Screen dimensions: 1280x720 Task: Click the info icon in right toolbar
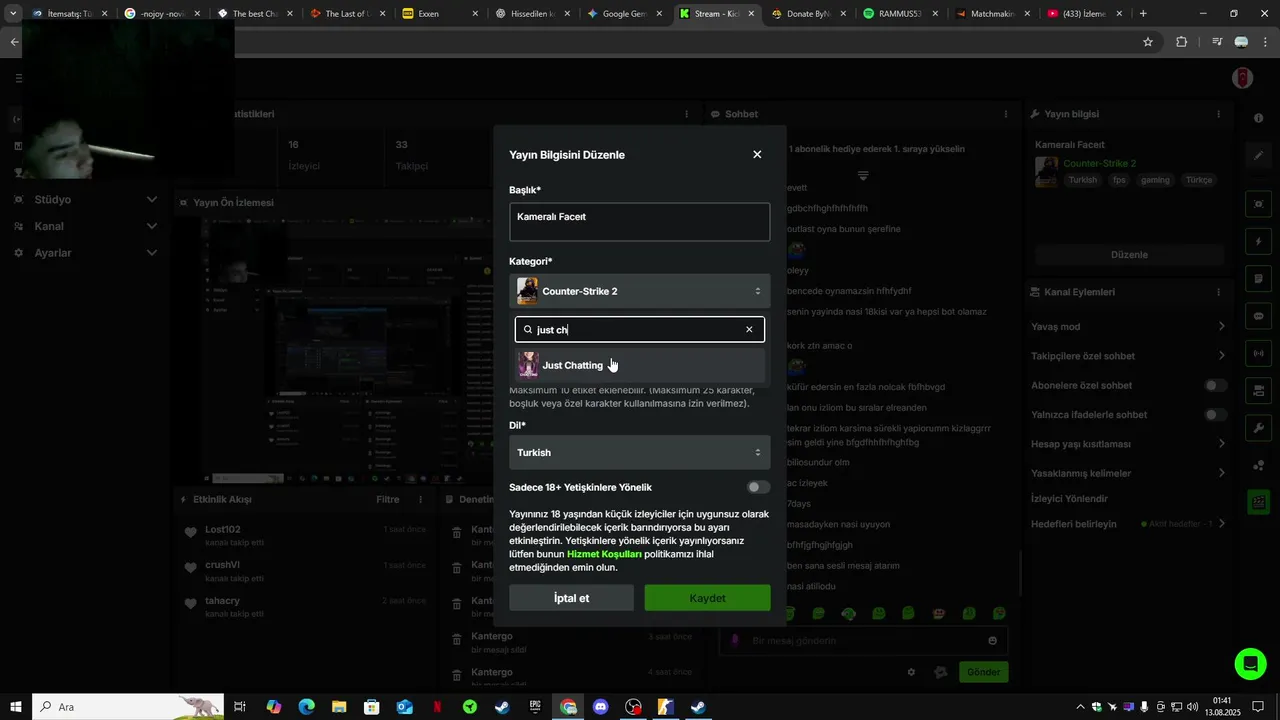point(1258,118)
